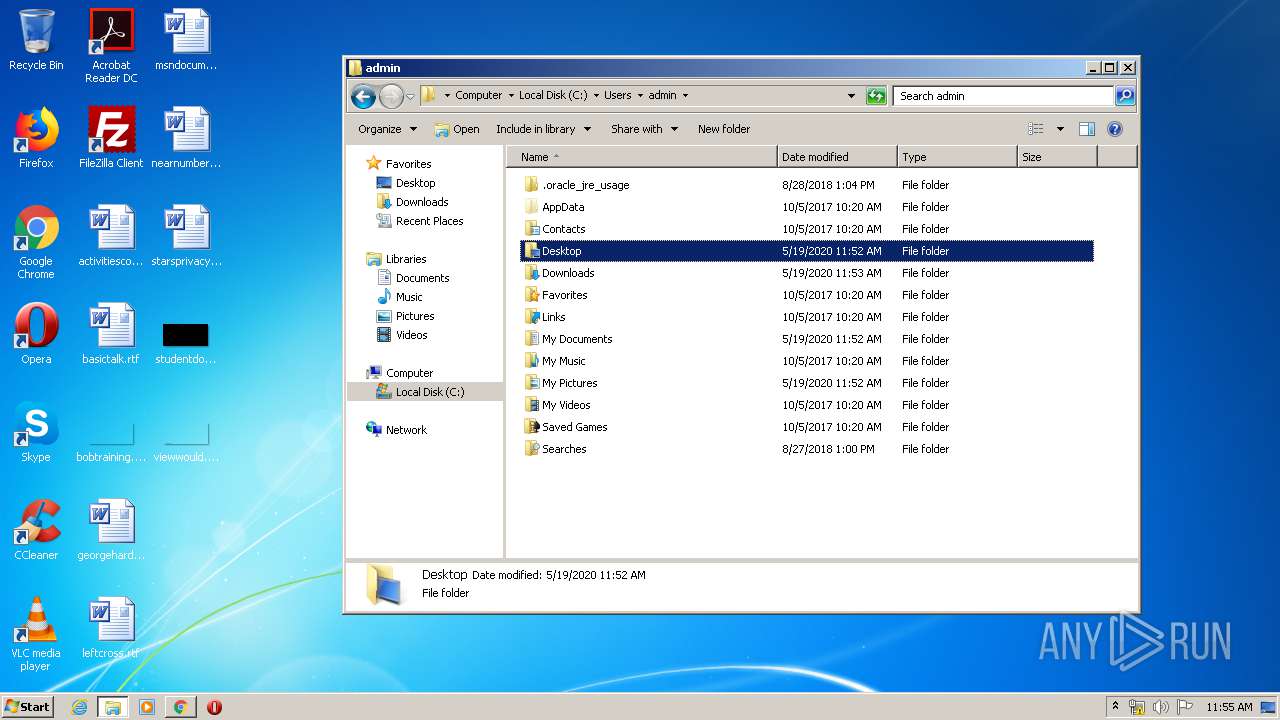
Task: Open Skype from the desktop
Action: [x=36, y=432]
